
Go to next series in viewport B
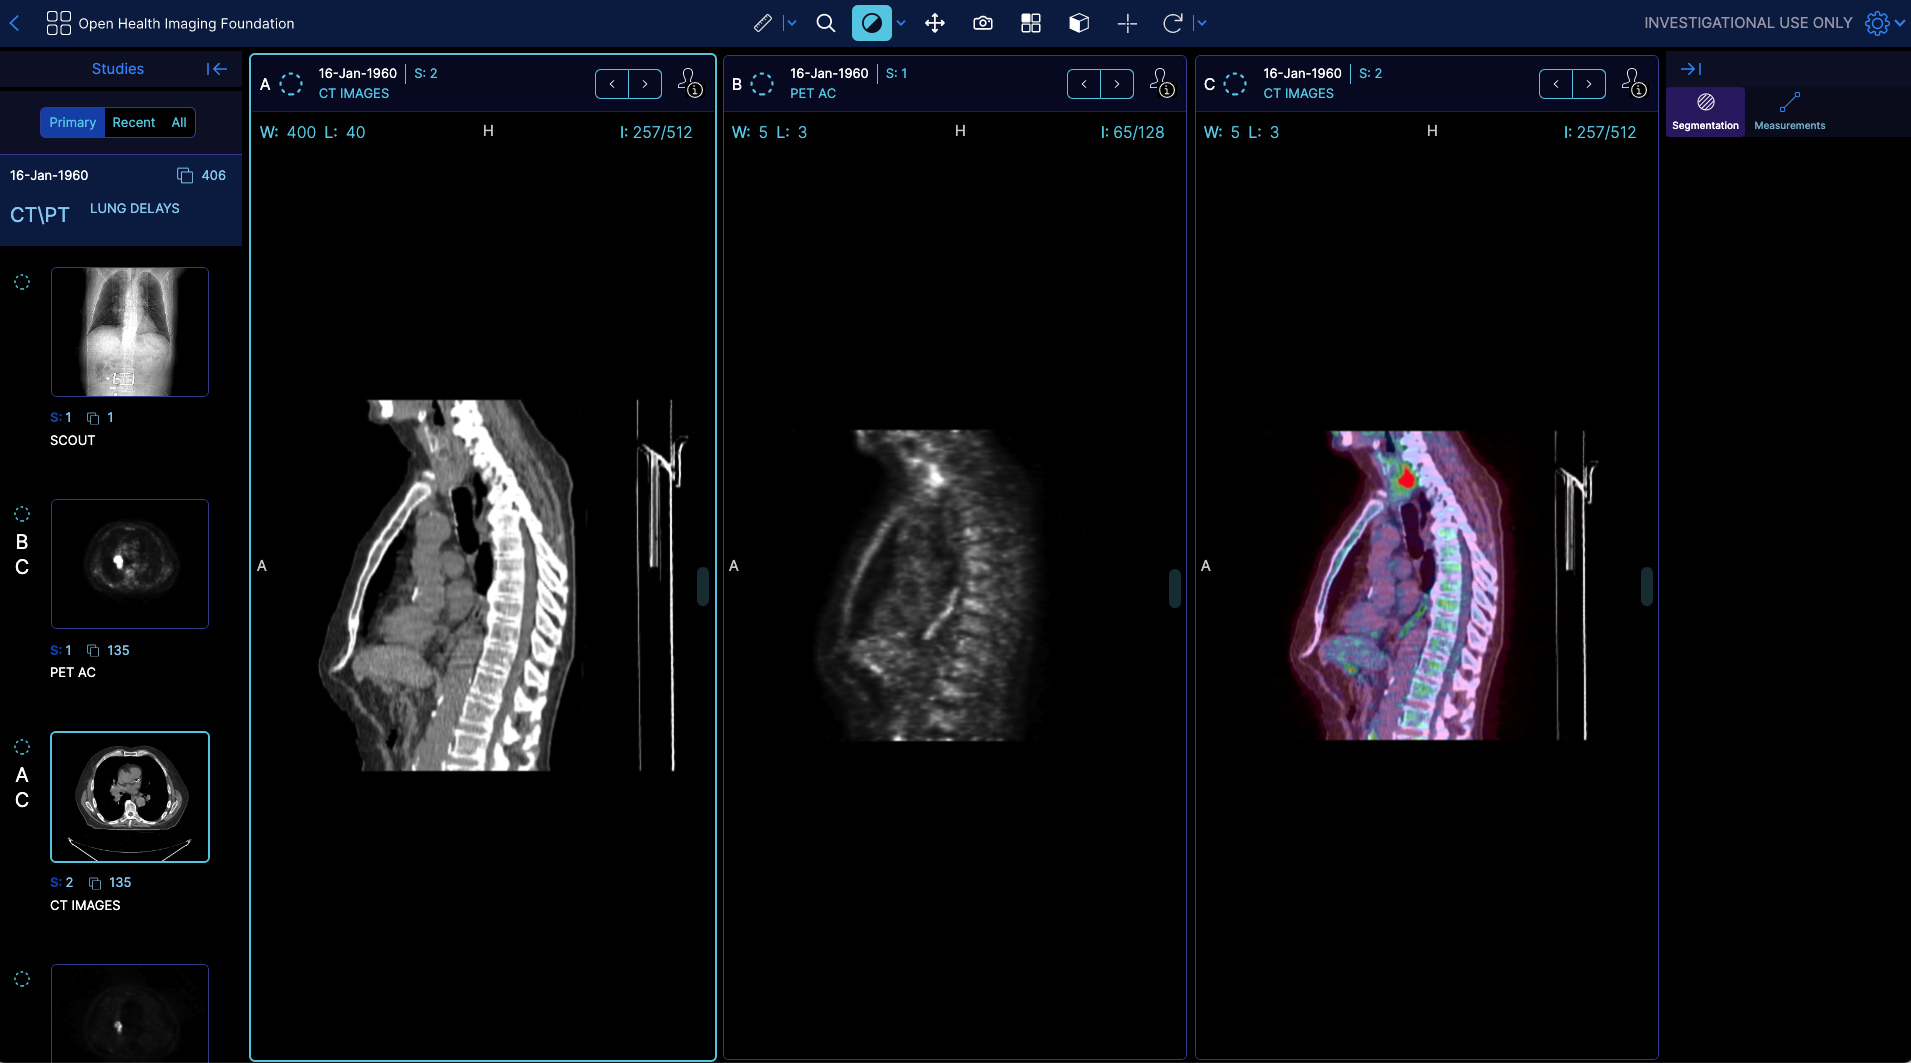1117,84
